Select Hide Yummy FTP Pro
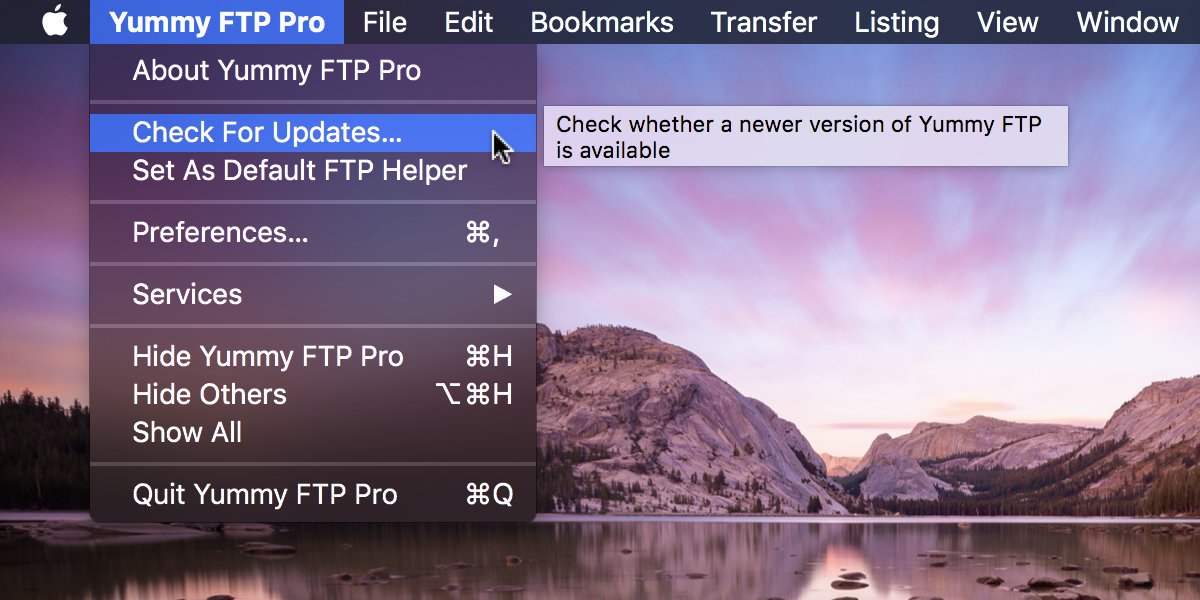 point(313,357)
